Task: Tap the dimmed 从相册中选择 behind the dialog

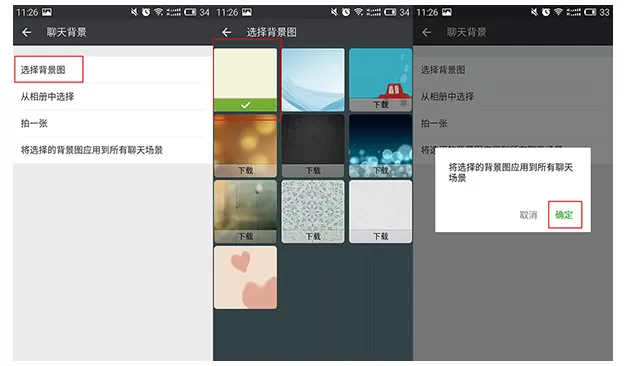Action: (x=447, y=97)
